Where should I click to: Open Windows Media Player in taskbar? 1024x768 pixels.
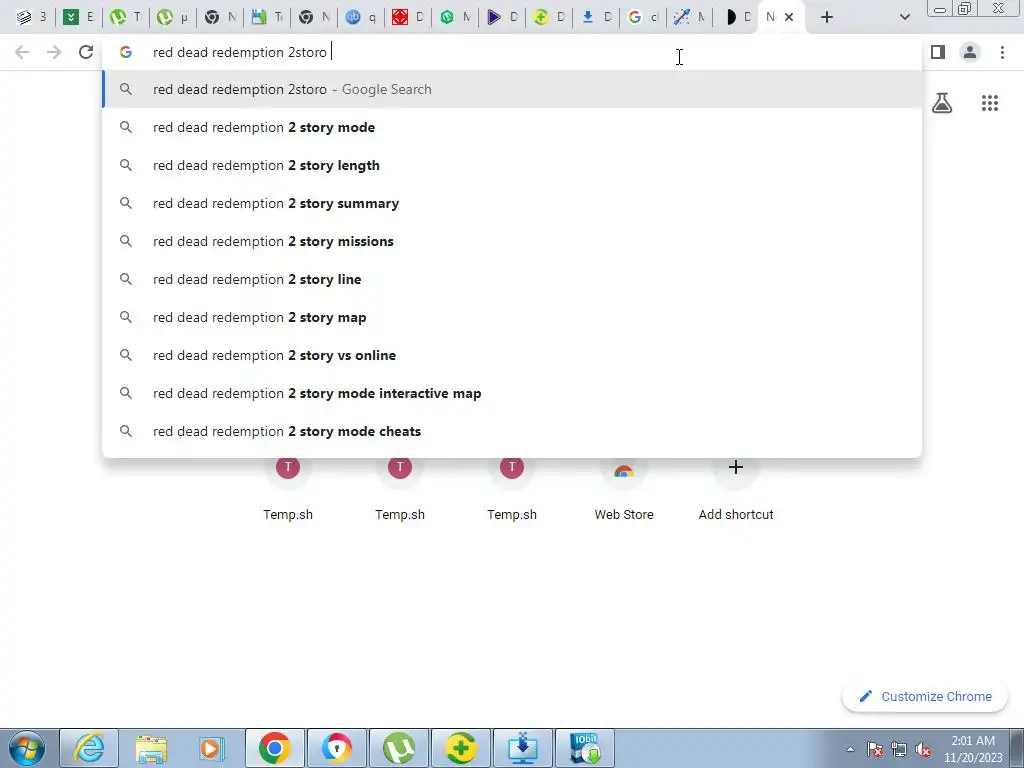coord(212,748)
